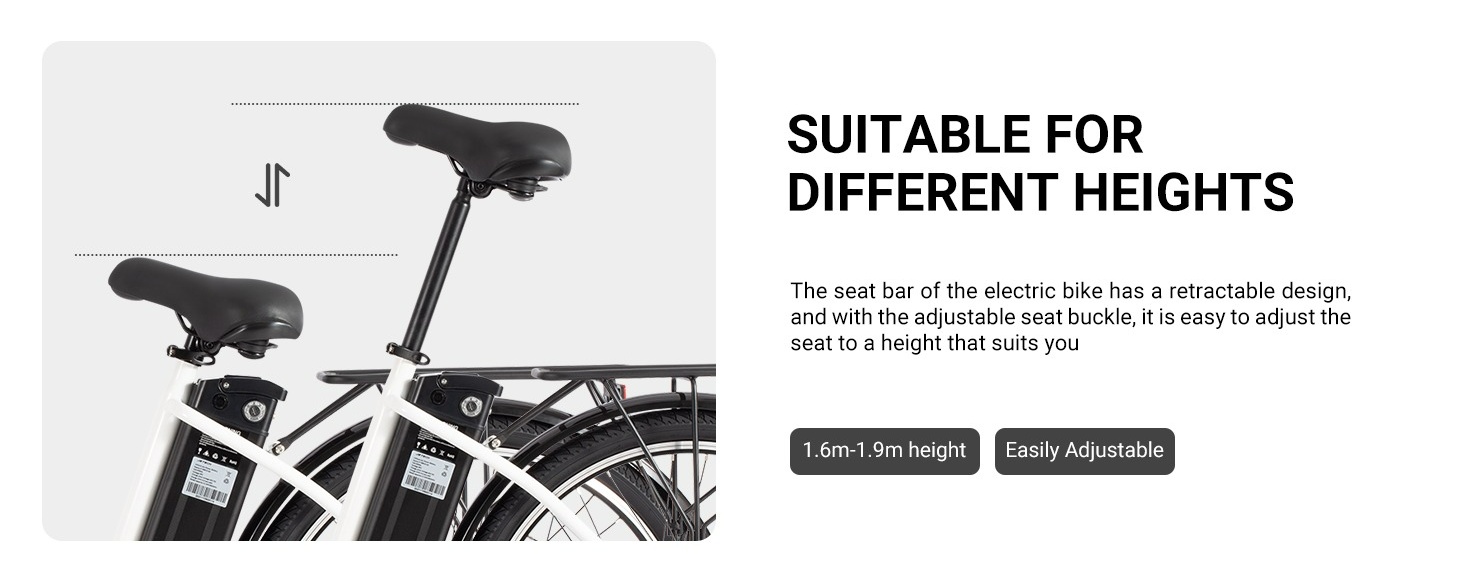Click the lower dotted height line
The height and width of the screenshot is (583, 1464).
pos(236,255)
